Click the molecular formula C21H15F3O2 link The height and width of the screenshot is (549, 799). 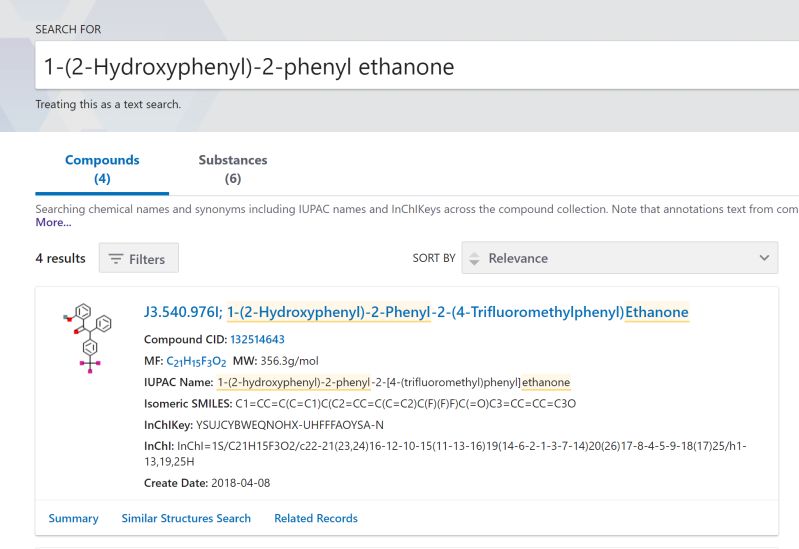click(196, 361)
